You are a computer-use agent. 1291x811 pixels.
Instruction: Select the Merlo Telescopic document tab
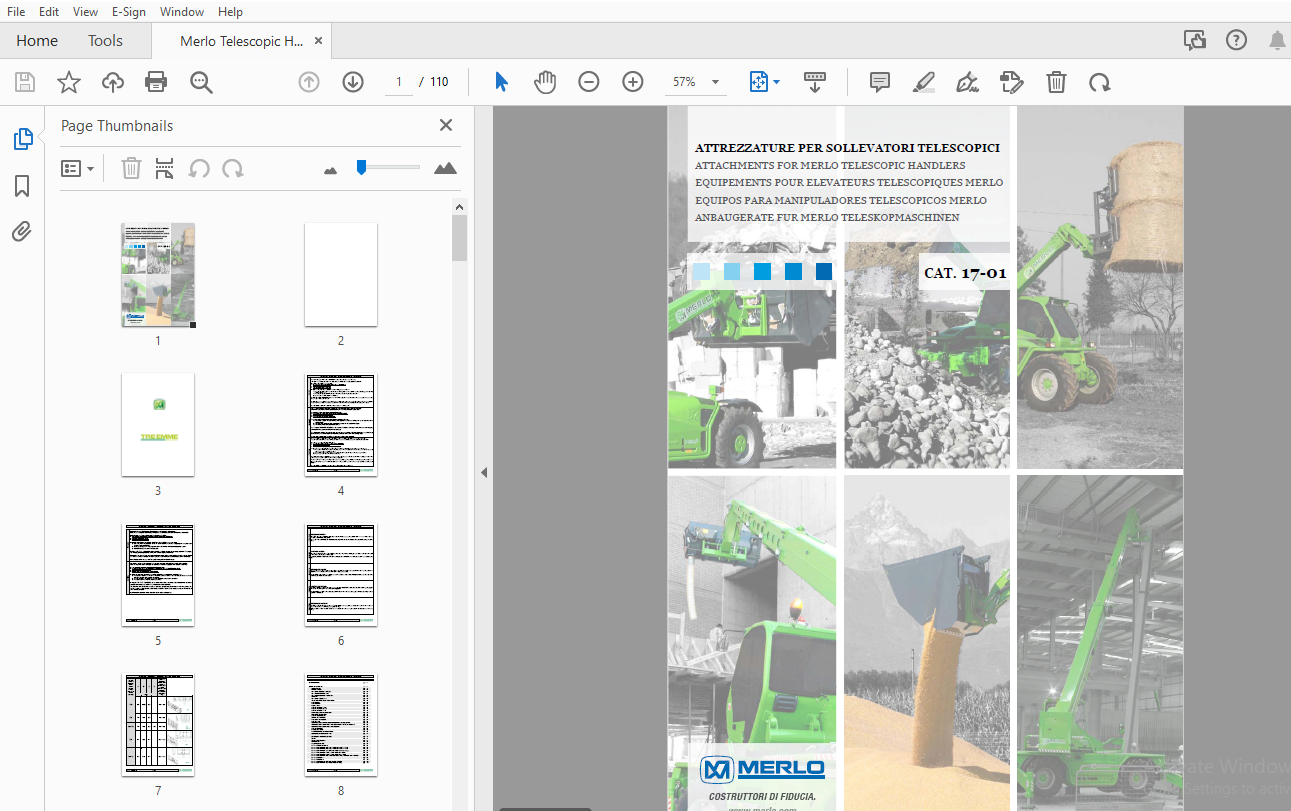(x=241, y=41)
